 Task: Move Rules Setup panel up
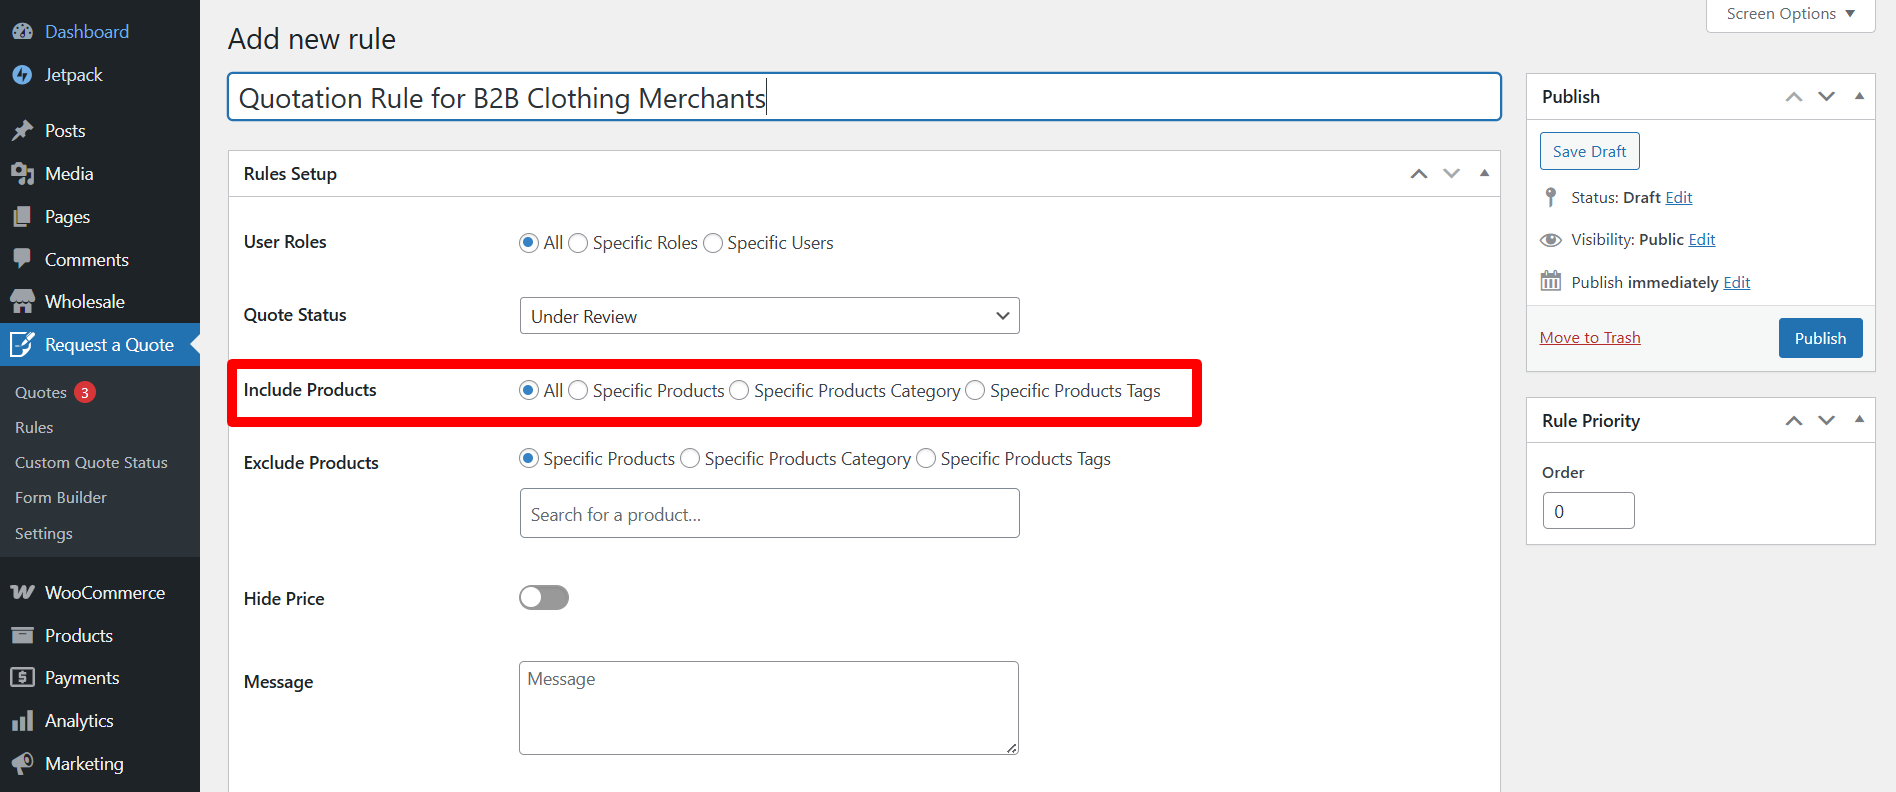tap(1419, 174)
